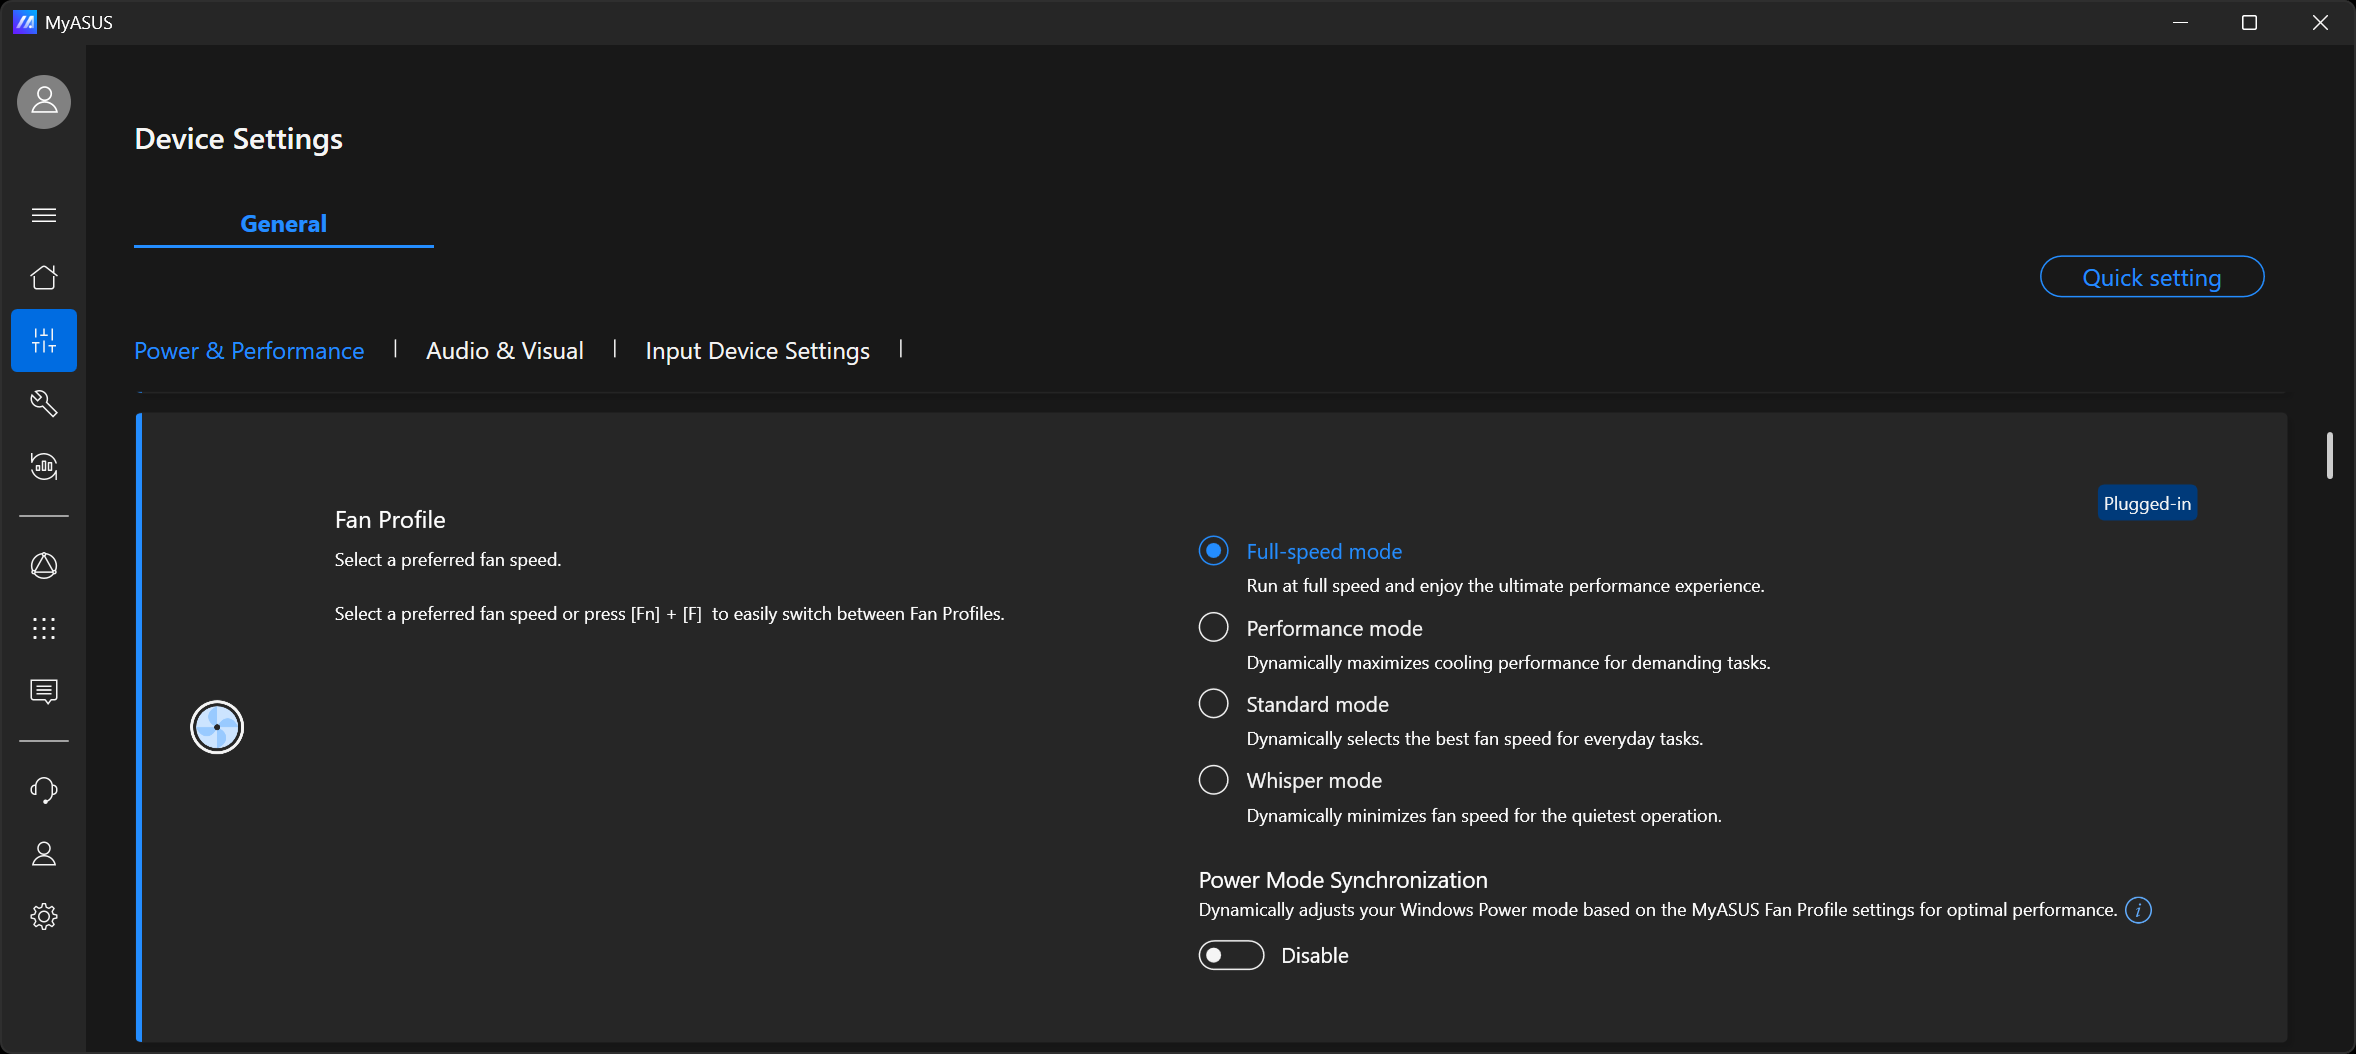Select Whisper mode radio button
This screenshot has height=1054, width=2356.
1213,780
